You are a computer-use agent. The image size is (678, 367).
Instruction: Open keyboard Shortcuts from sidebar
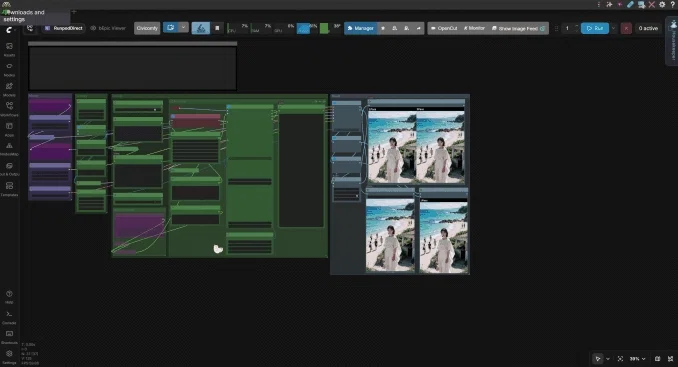9,337
